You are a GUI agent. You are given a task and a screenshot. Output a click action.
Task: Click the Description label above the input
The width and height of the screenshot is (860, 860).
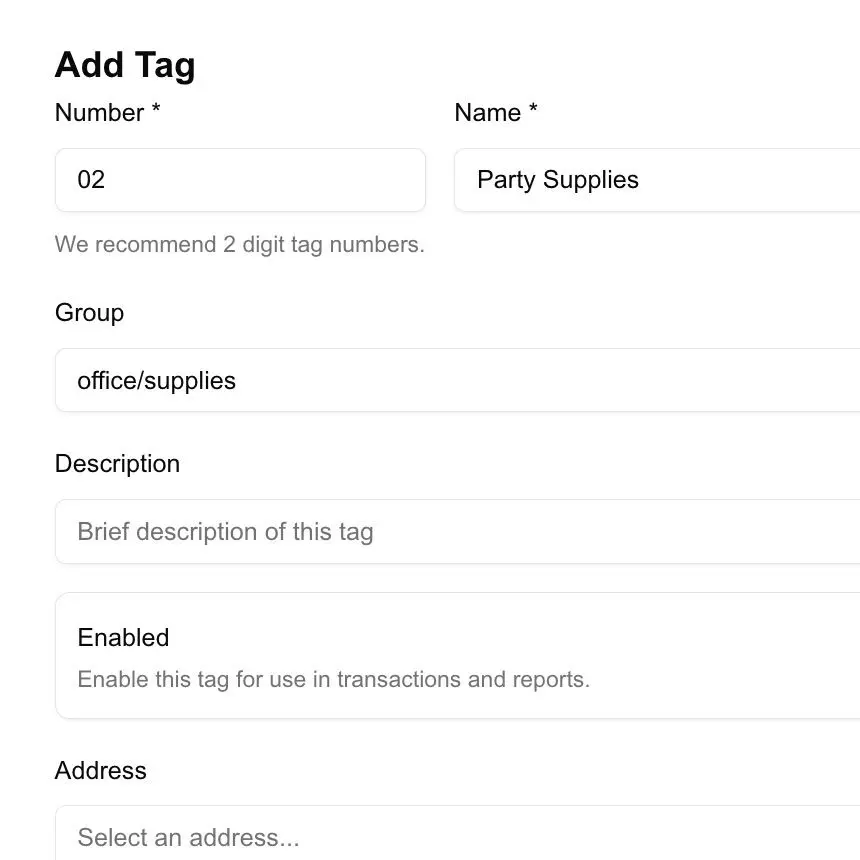(x=117, y=463)
